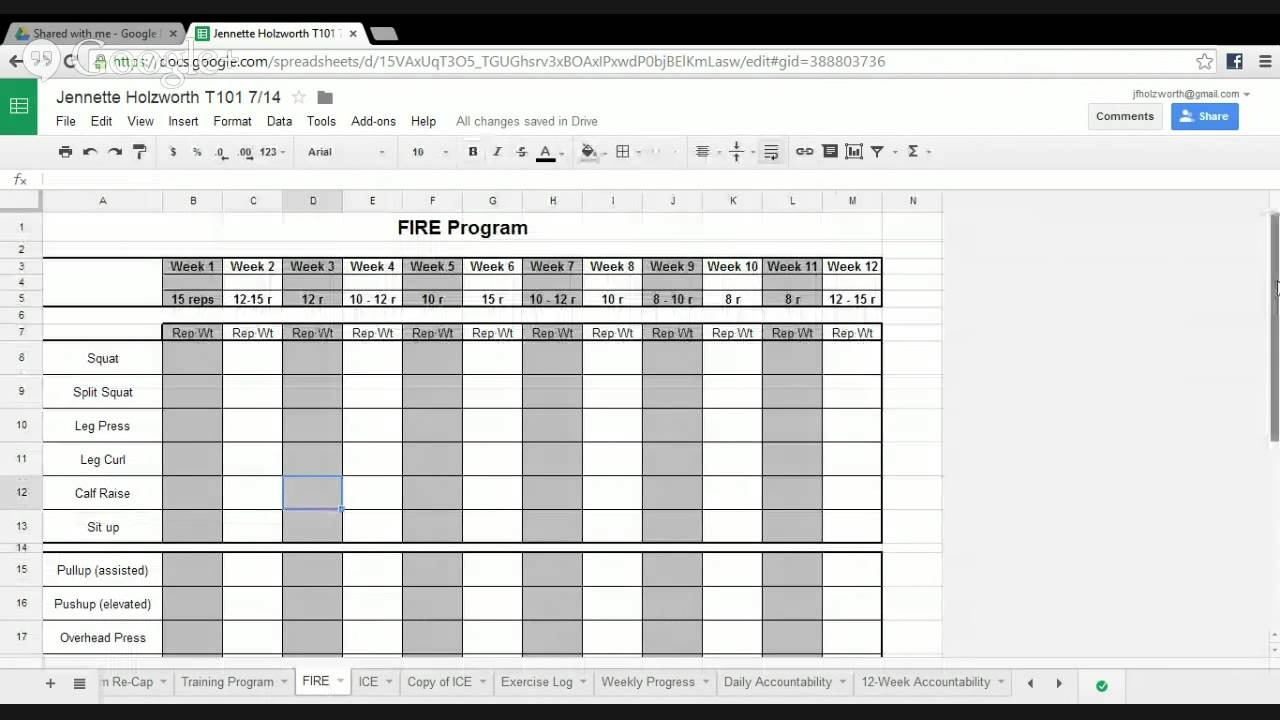This screenshot has height=720, width=1280.
Task: Insert chart icon in toolbar
Action: pyautogui.click(x=853, y=152)
